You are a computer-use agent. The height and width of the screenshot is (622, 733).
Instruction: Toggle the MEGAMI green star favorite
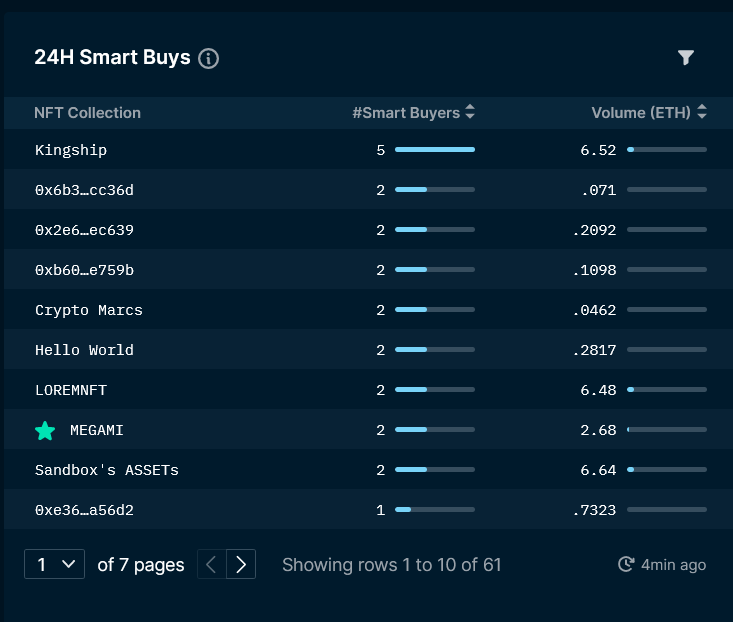pos(45,430)
